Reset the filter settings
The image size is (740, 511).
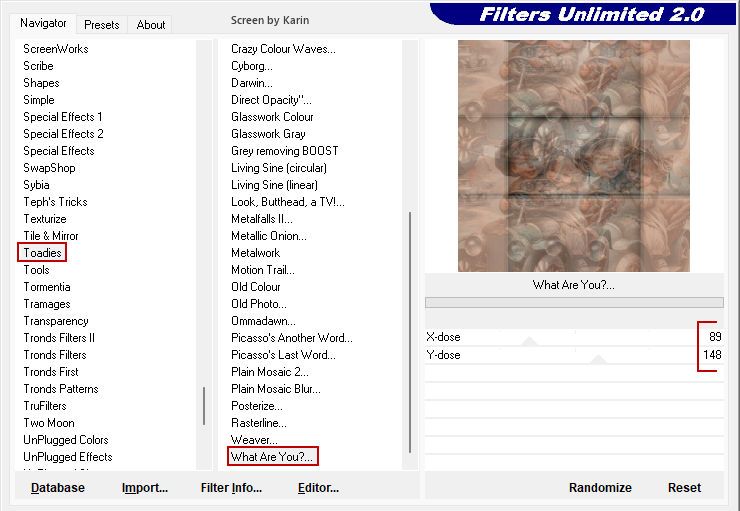(x=684, y=488)
